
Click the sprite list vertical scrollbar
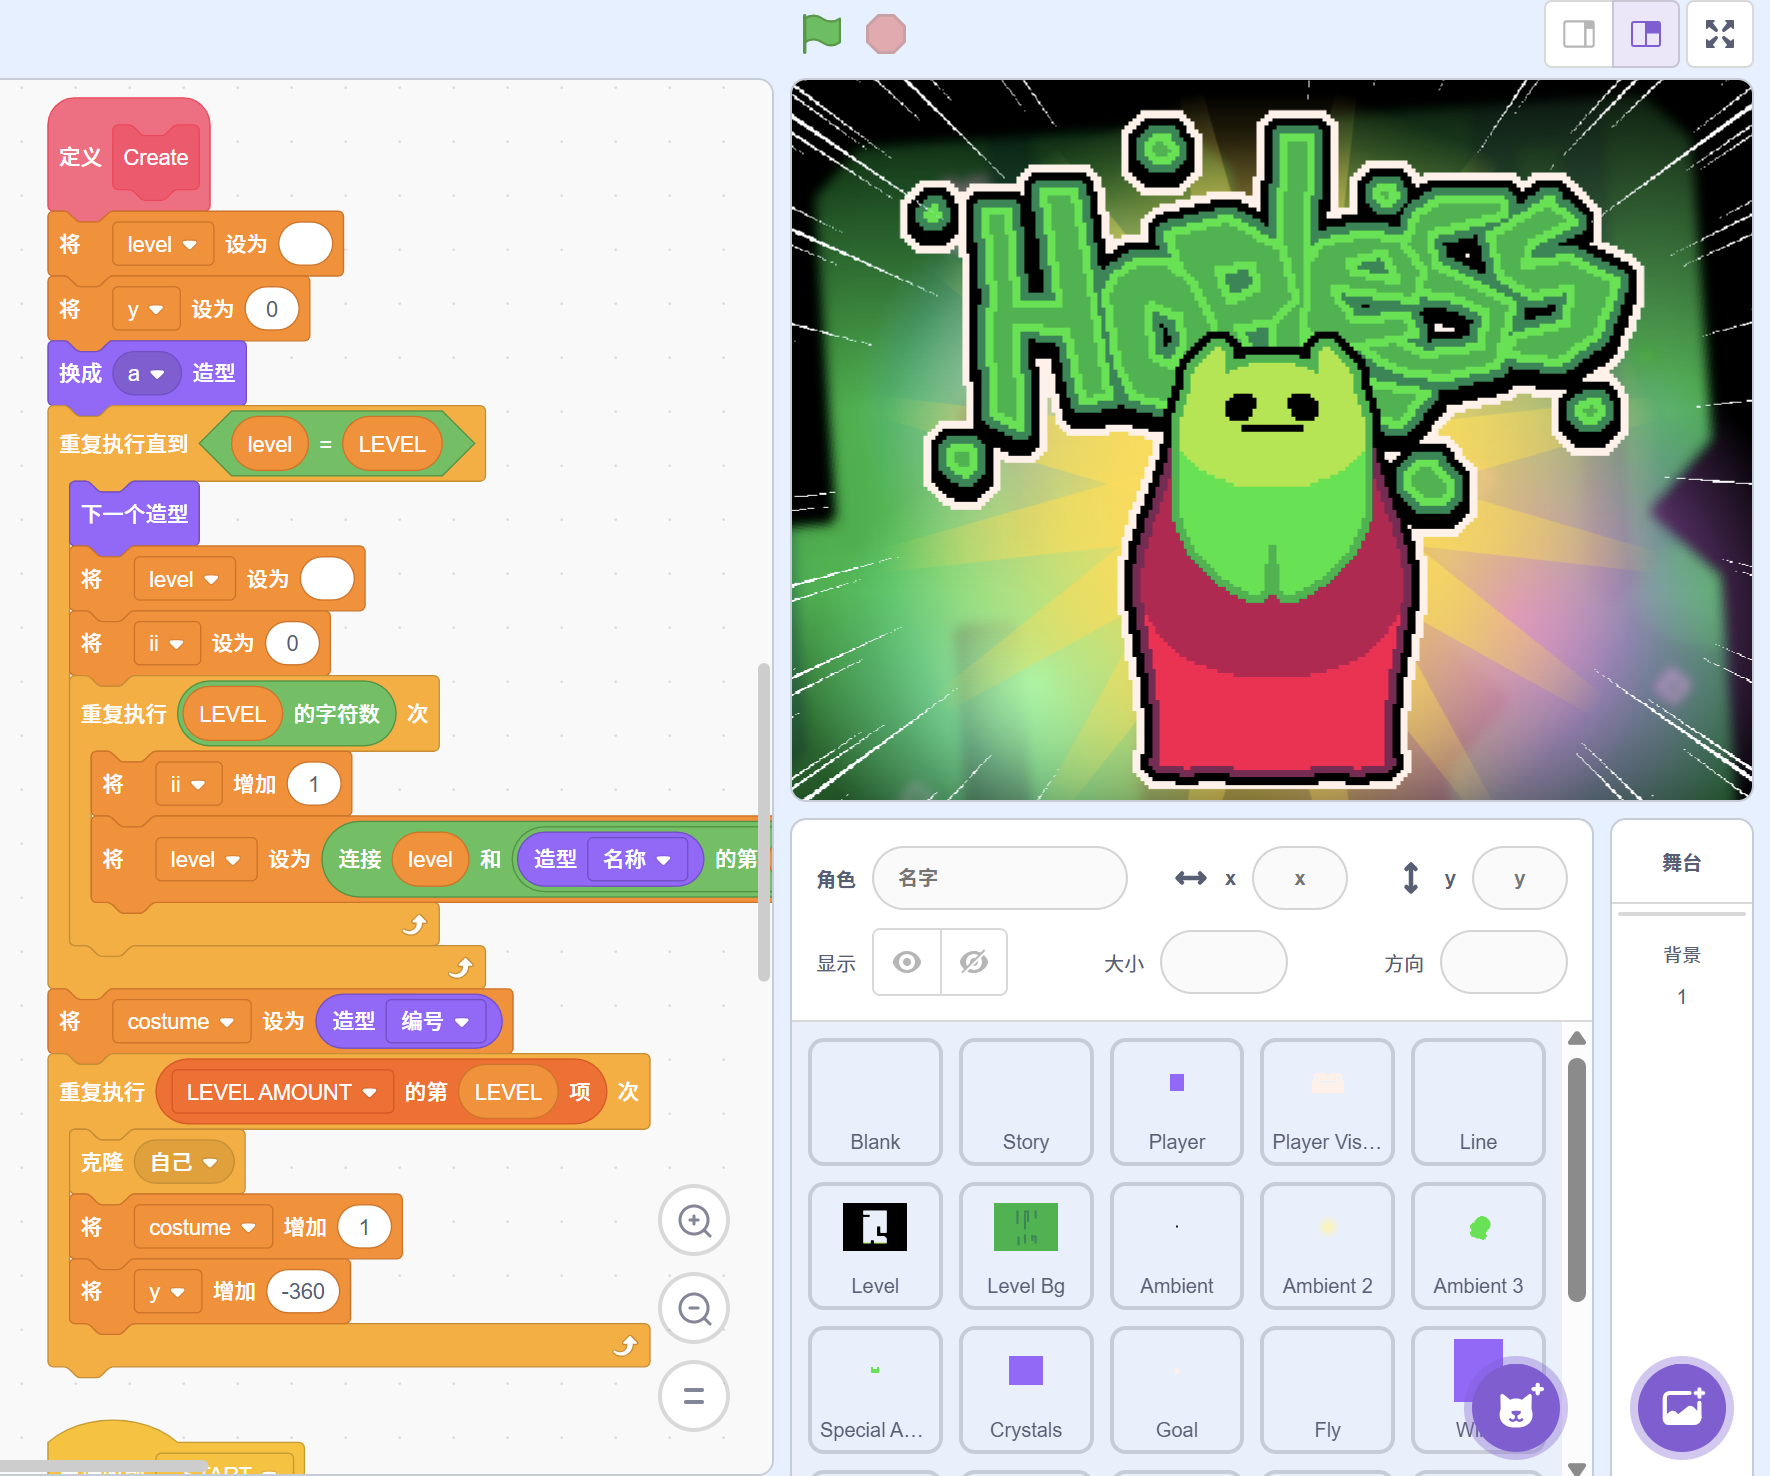click(x=1577, y=1180)
